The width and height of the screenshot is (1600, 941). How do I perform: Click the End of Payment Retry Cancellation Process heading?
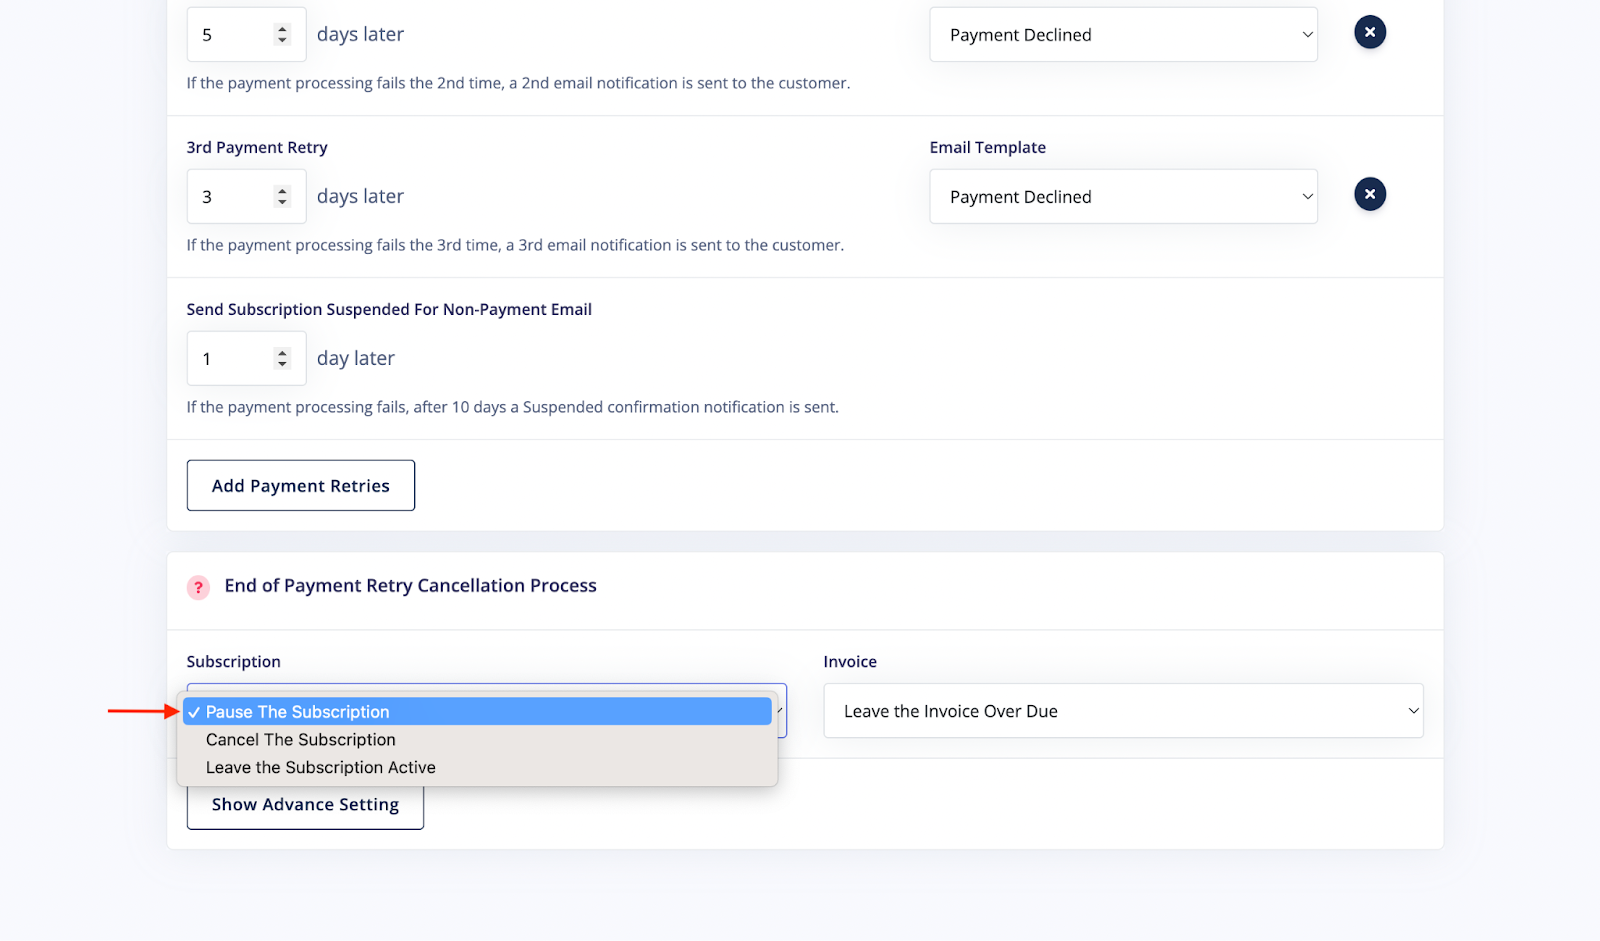410,586
